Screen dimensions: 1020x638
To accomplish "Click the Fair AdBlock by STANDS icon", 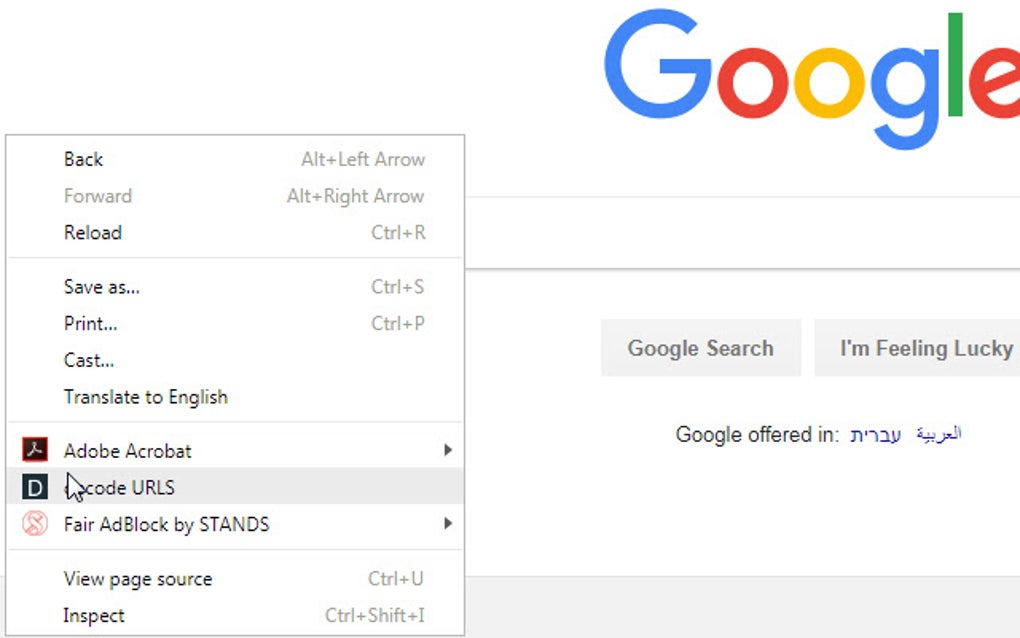I will 35,524.
